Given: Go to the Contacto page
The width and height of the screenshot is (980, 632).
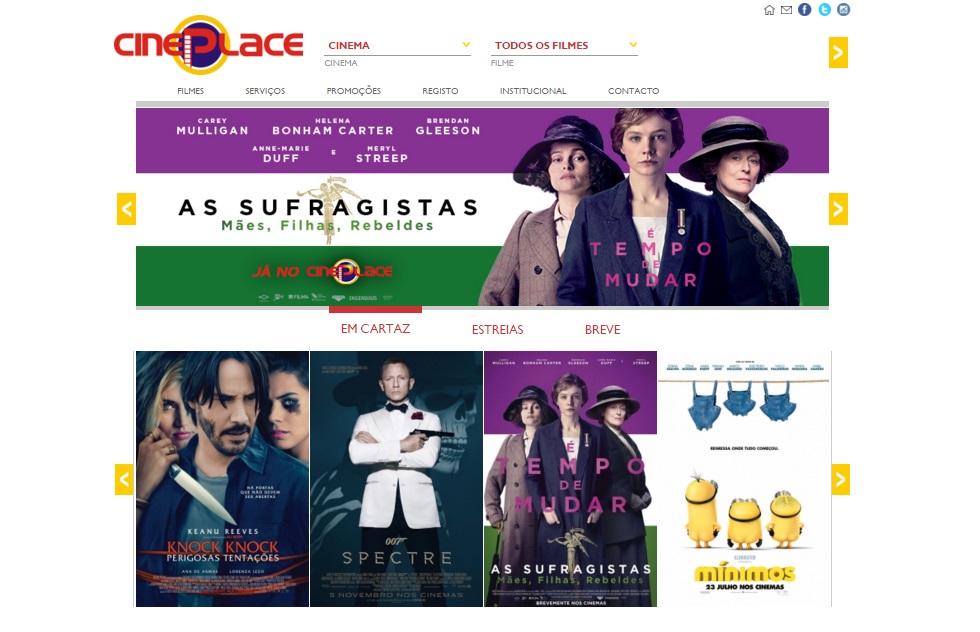Looking at the screenshot, I should pyautogui.click(x=634, y=91).
